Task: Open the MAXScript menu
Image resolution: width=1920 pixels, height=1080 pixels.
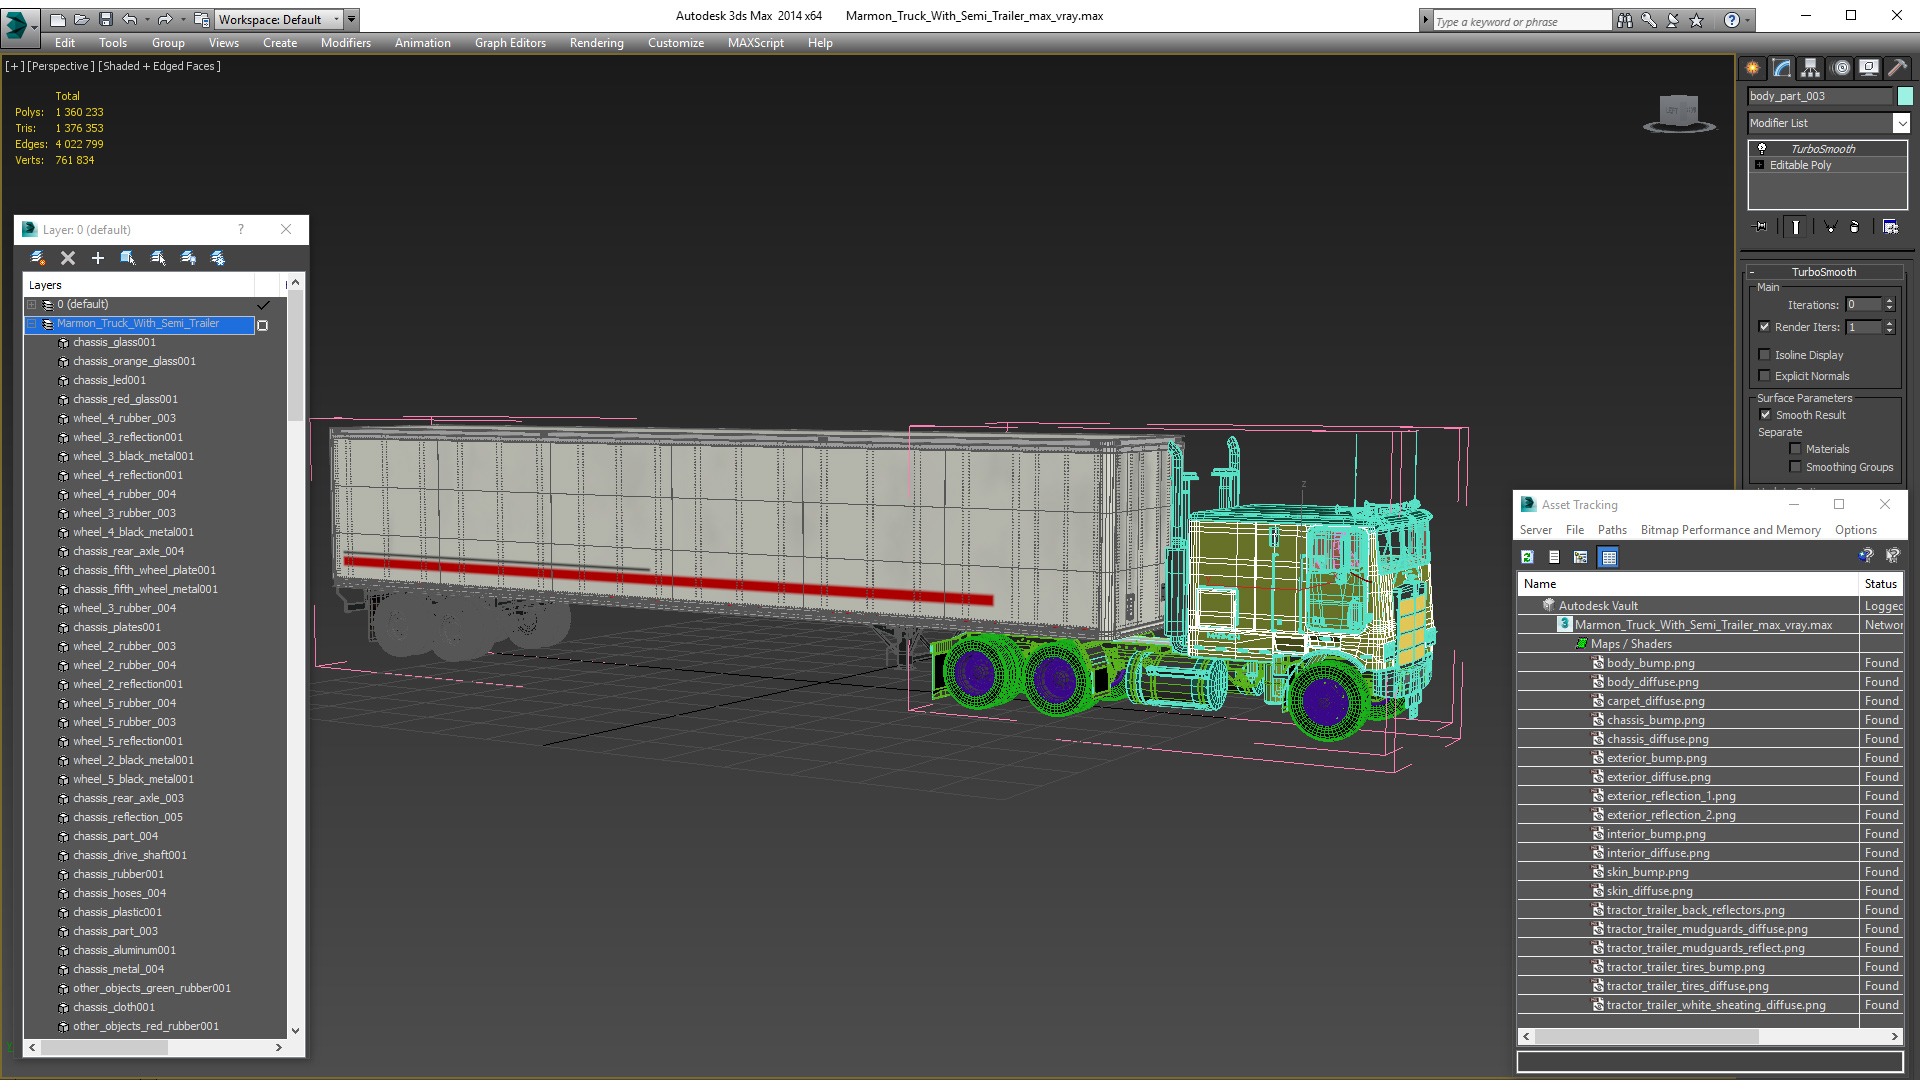Action: (755, 43)
